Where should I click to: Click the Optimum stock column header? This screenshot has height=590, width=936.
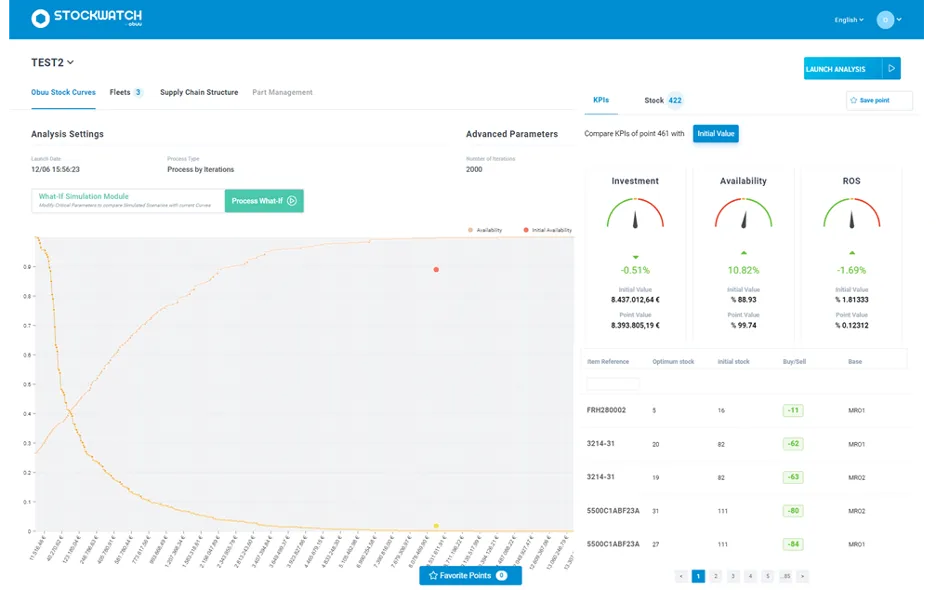pos(673,362)
